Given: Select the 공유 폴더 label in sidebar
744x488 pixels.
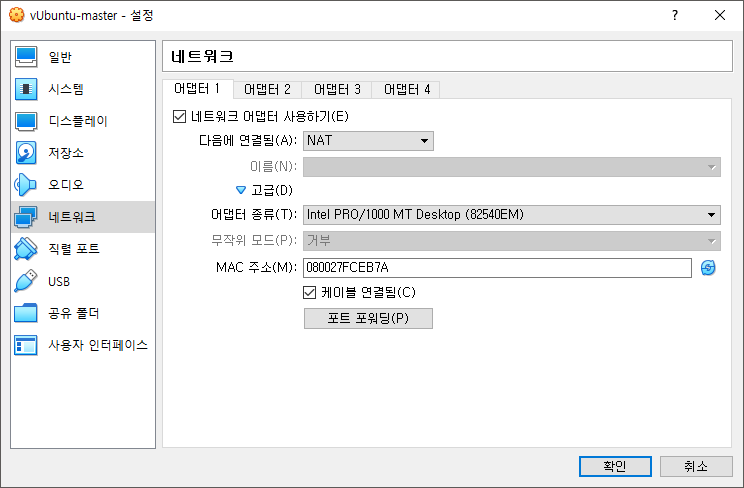Looking at the screenshot, I should 74,313.
